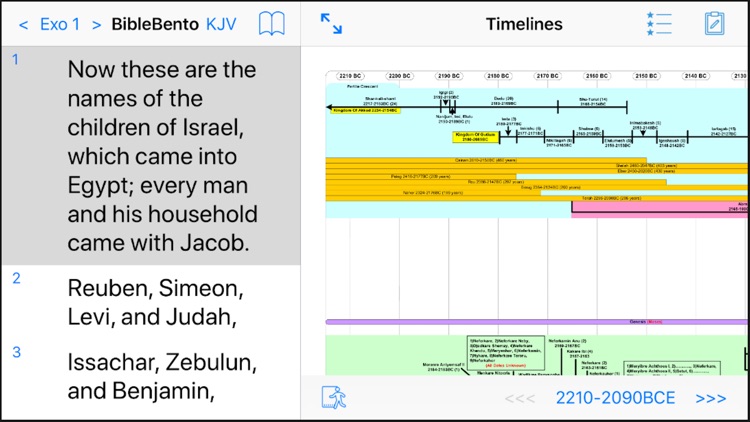
Task: Tap the Dudu reign label on Akkad line
Action: (x=504, y=100)
